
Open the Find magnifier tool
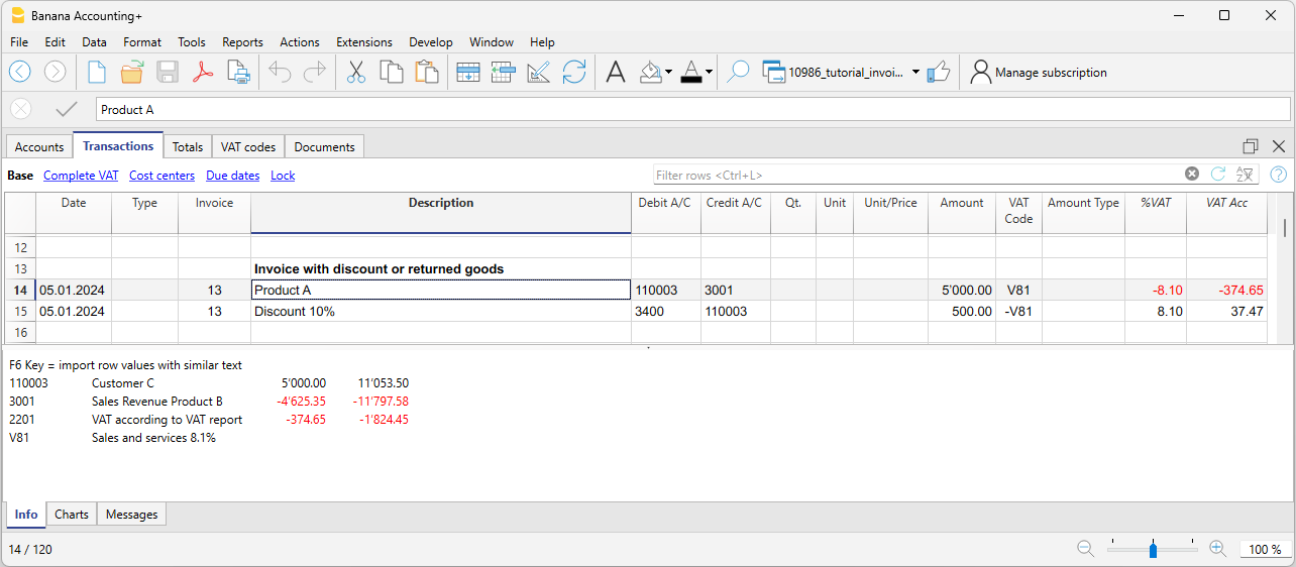738,72
